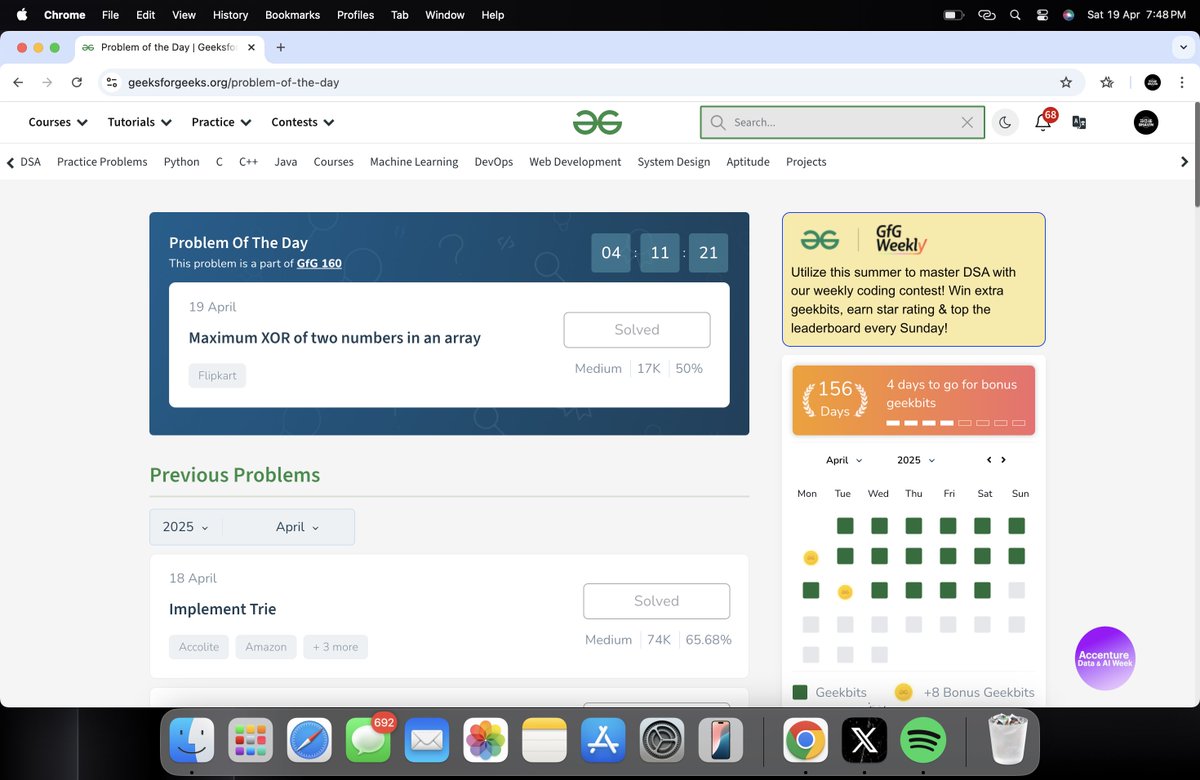Open Mail from the dock
Viewport: 1200px width, 780px height.
click(x=427, y=741)
